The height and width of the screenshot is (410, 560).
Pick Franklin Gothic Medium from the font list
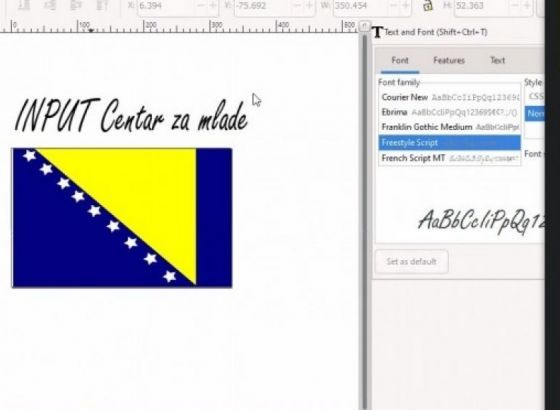click(450, 127)
